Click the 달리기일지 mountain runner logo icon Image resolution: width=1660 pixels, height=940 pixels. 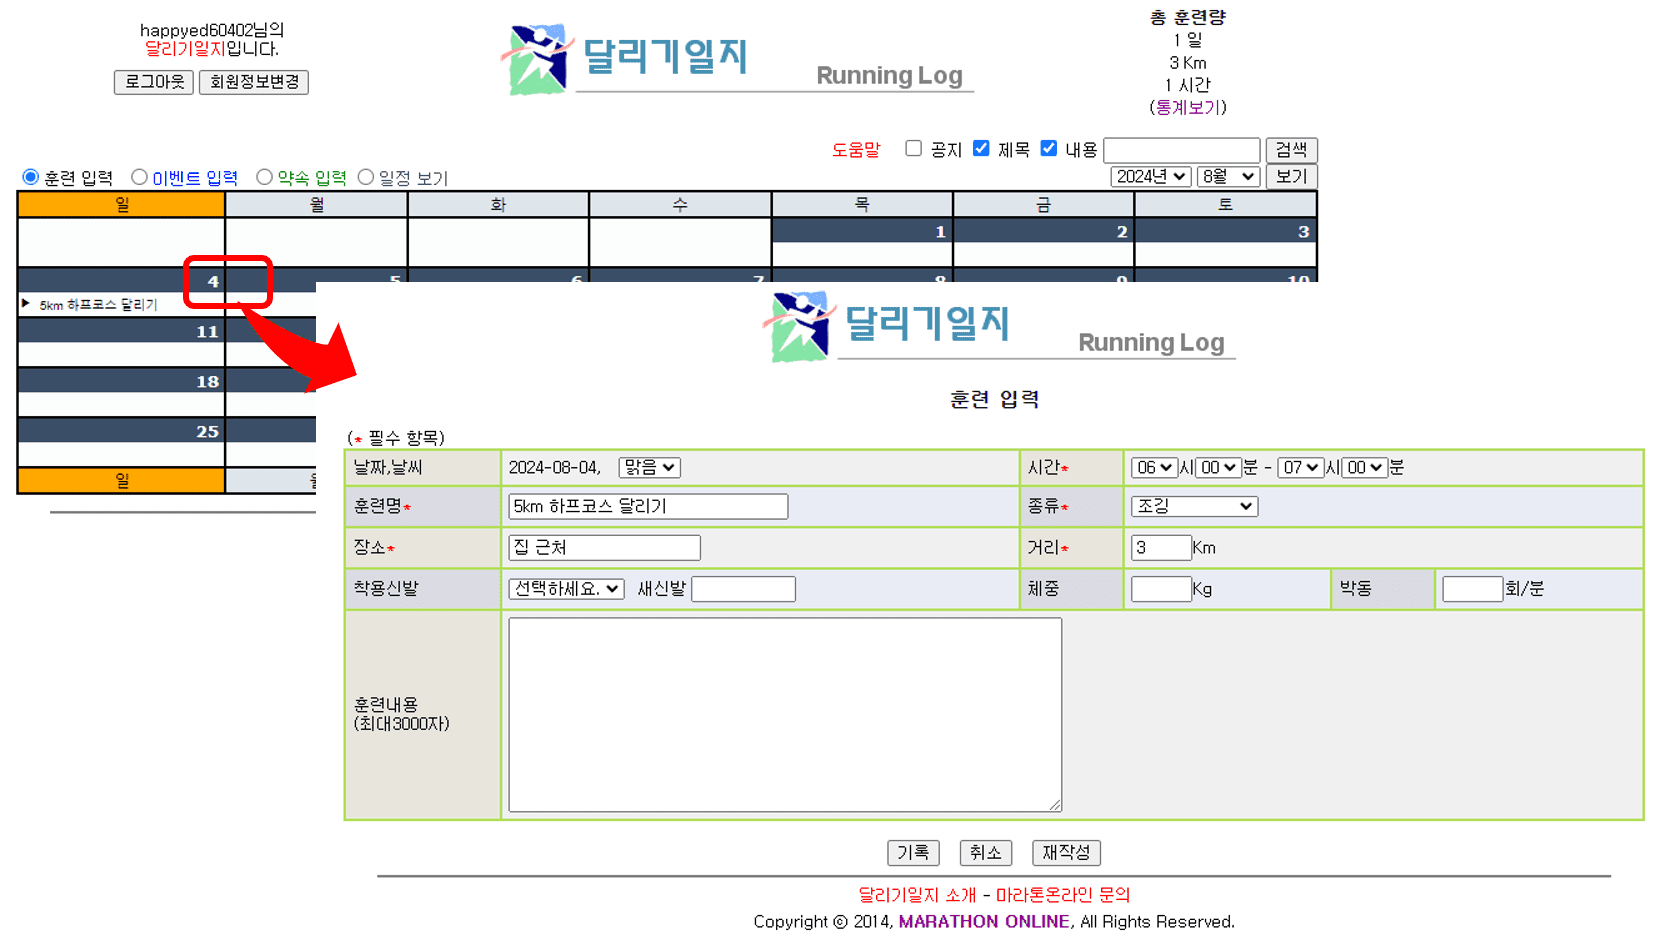[x=537, y=58]
